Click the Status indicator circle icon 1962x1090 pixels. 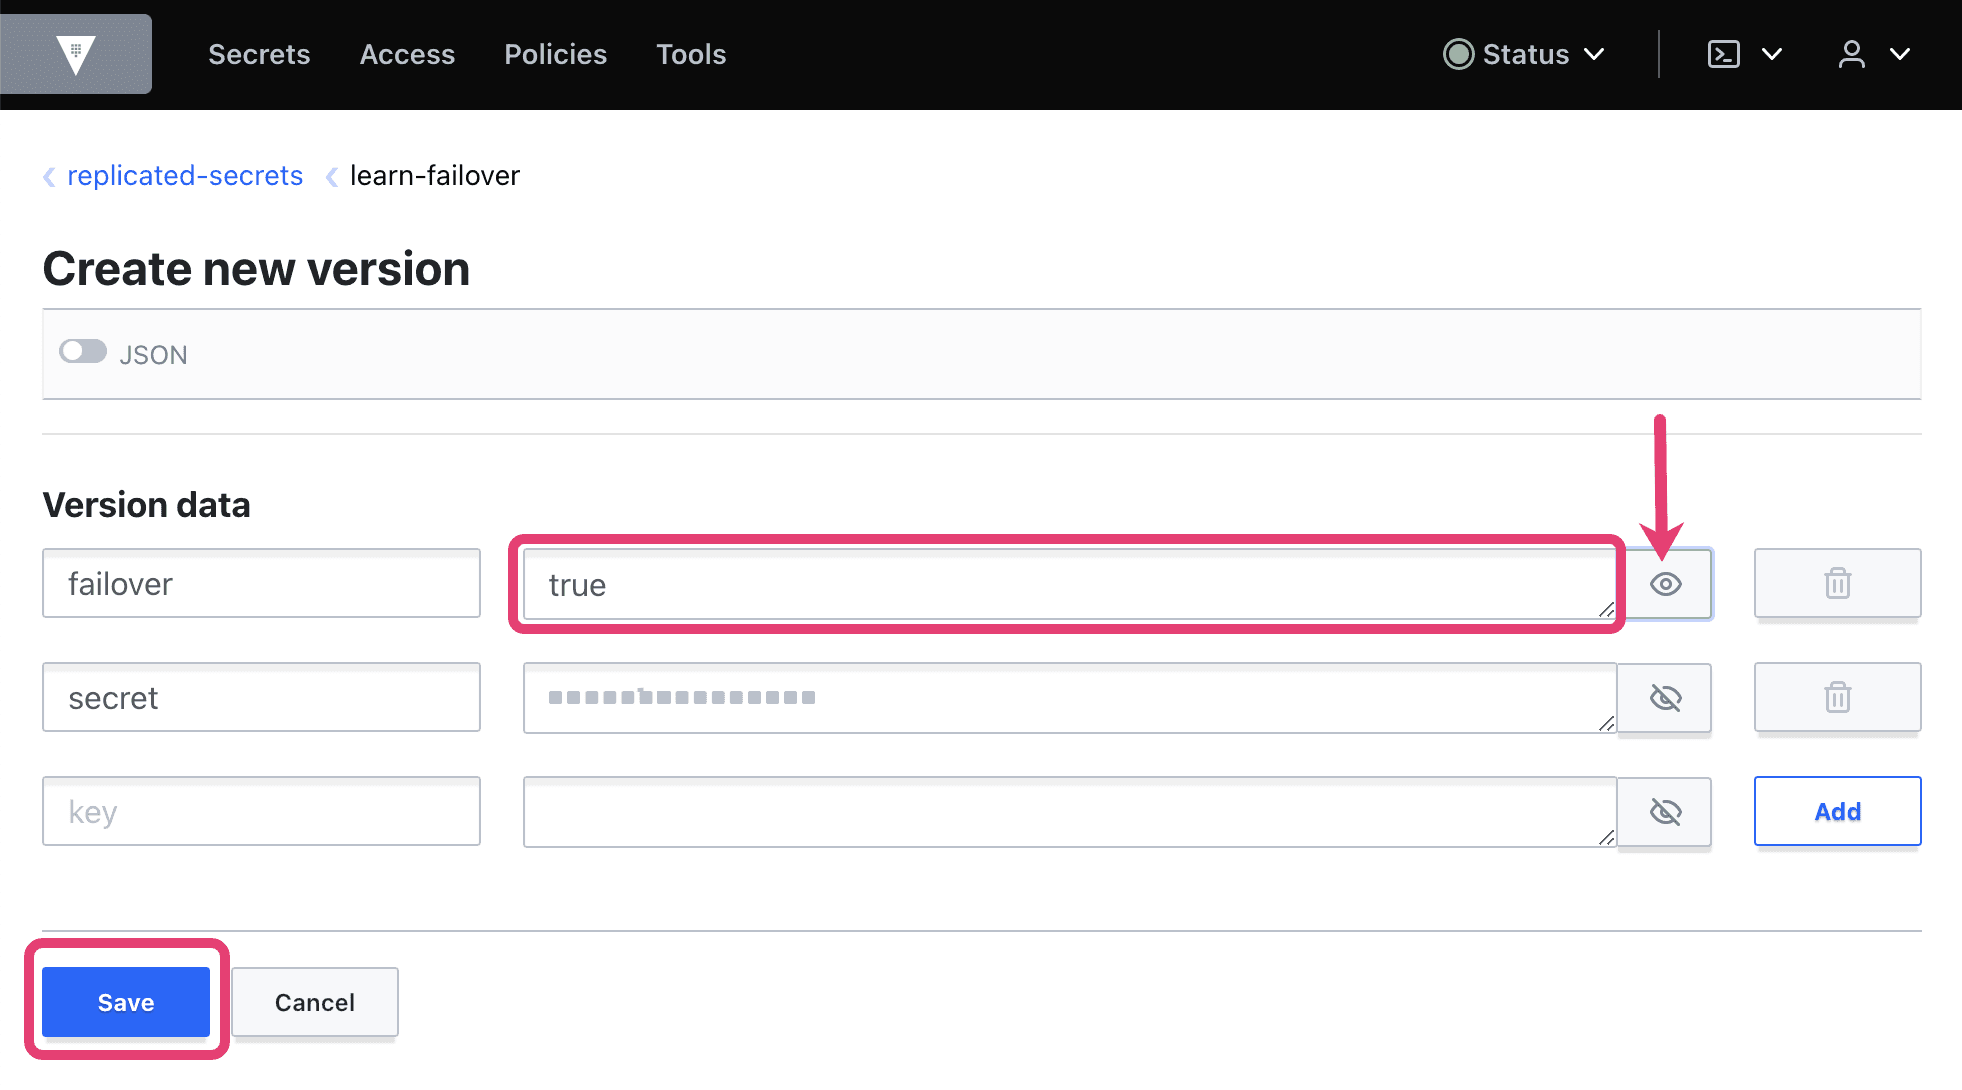click(x=1459, y=54)
